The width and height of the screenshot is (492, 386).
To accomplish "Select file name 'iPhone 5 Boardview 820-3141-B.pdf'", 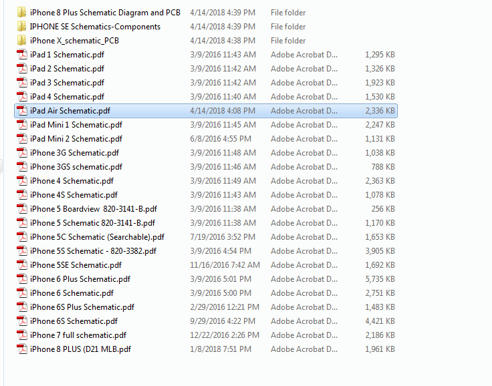I will coord(93,209).
